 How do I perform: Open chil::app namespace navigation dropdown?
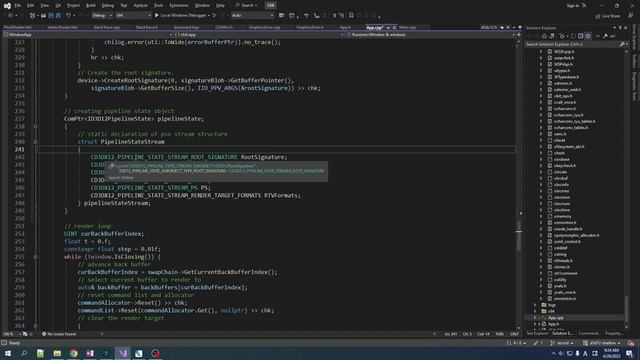(x=259, y=35)
